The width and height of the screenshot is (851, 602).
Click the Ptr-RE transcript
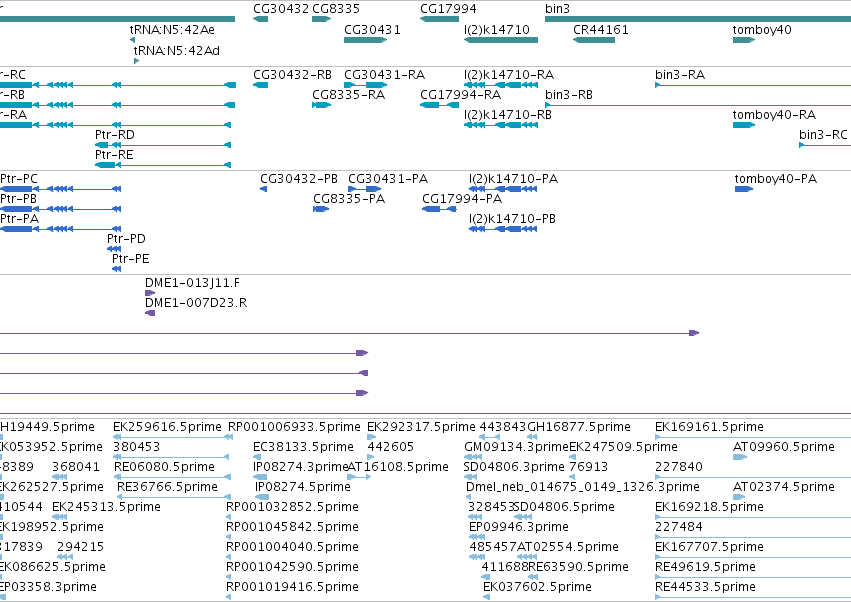click(163, 165)
